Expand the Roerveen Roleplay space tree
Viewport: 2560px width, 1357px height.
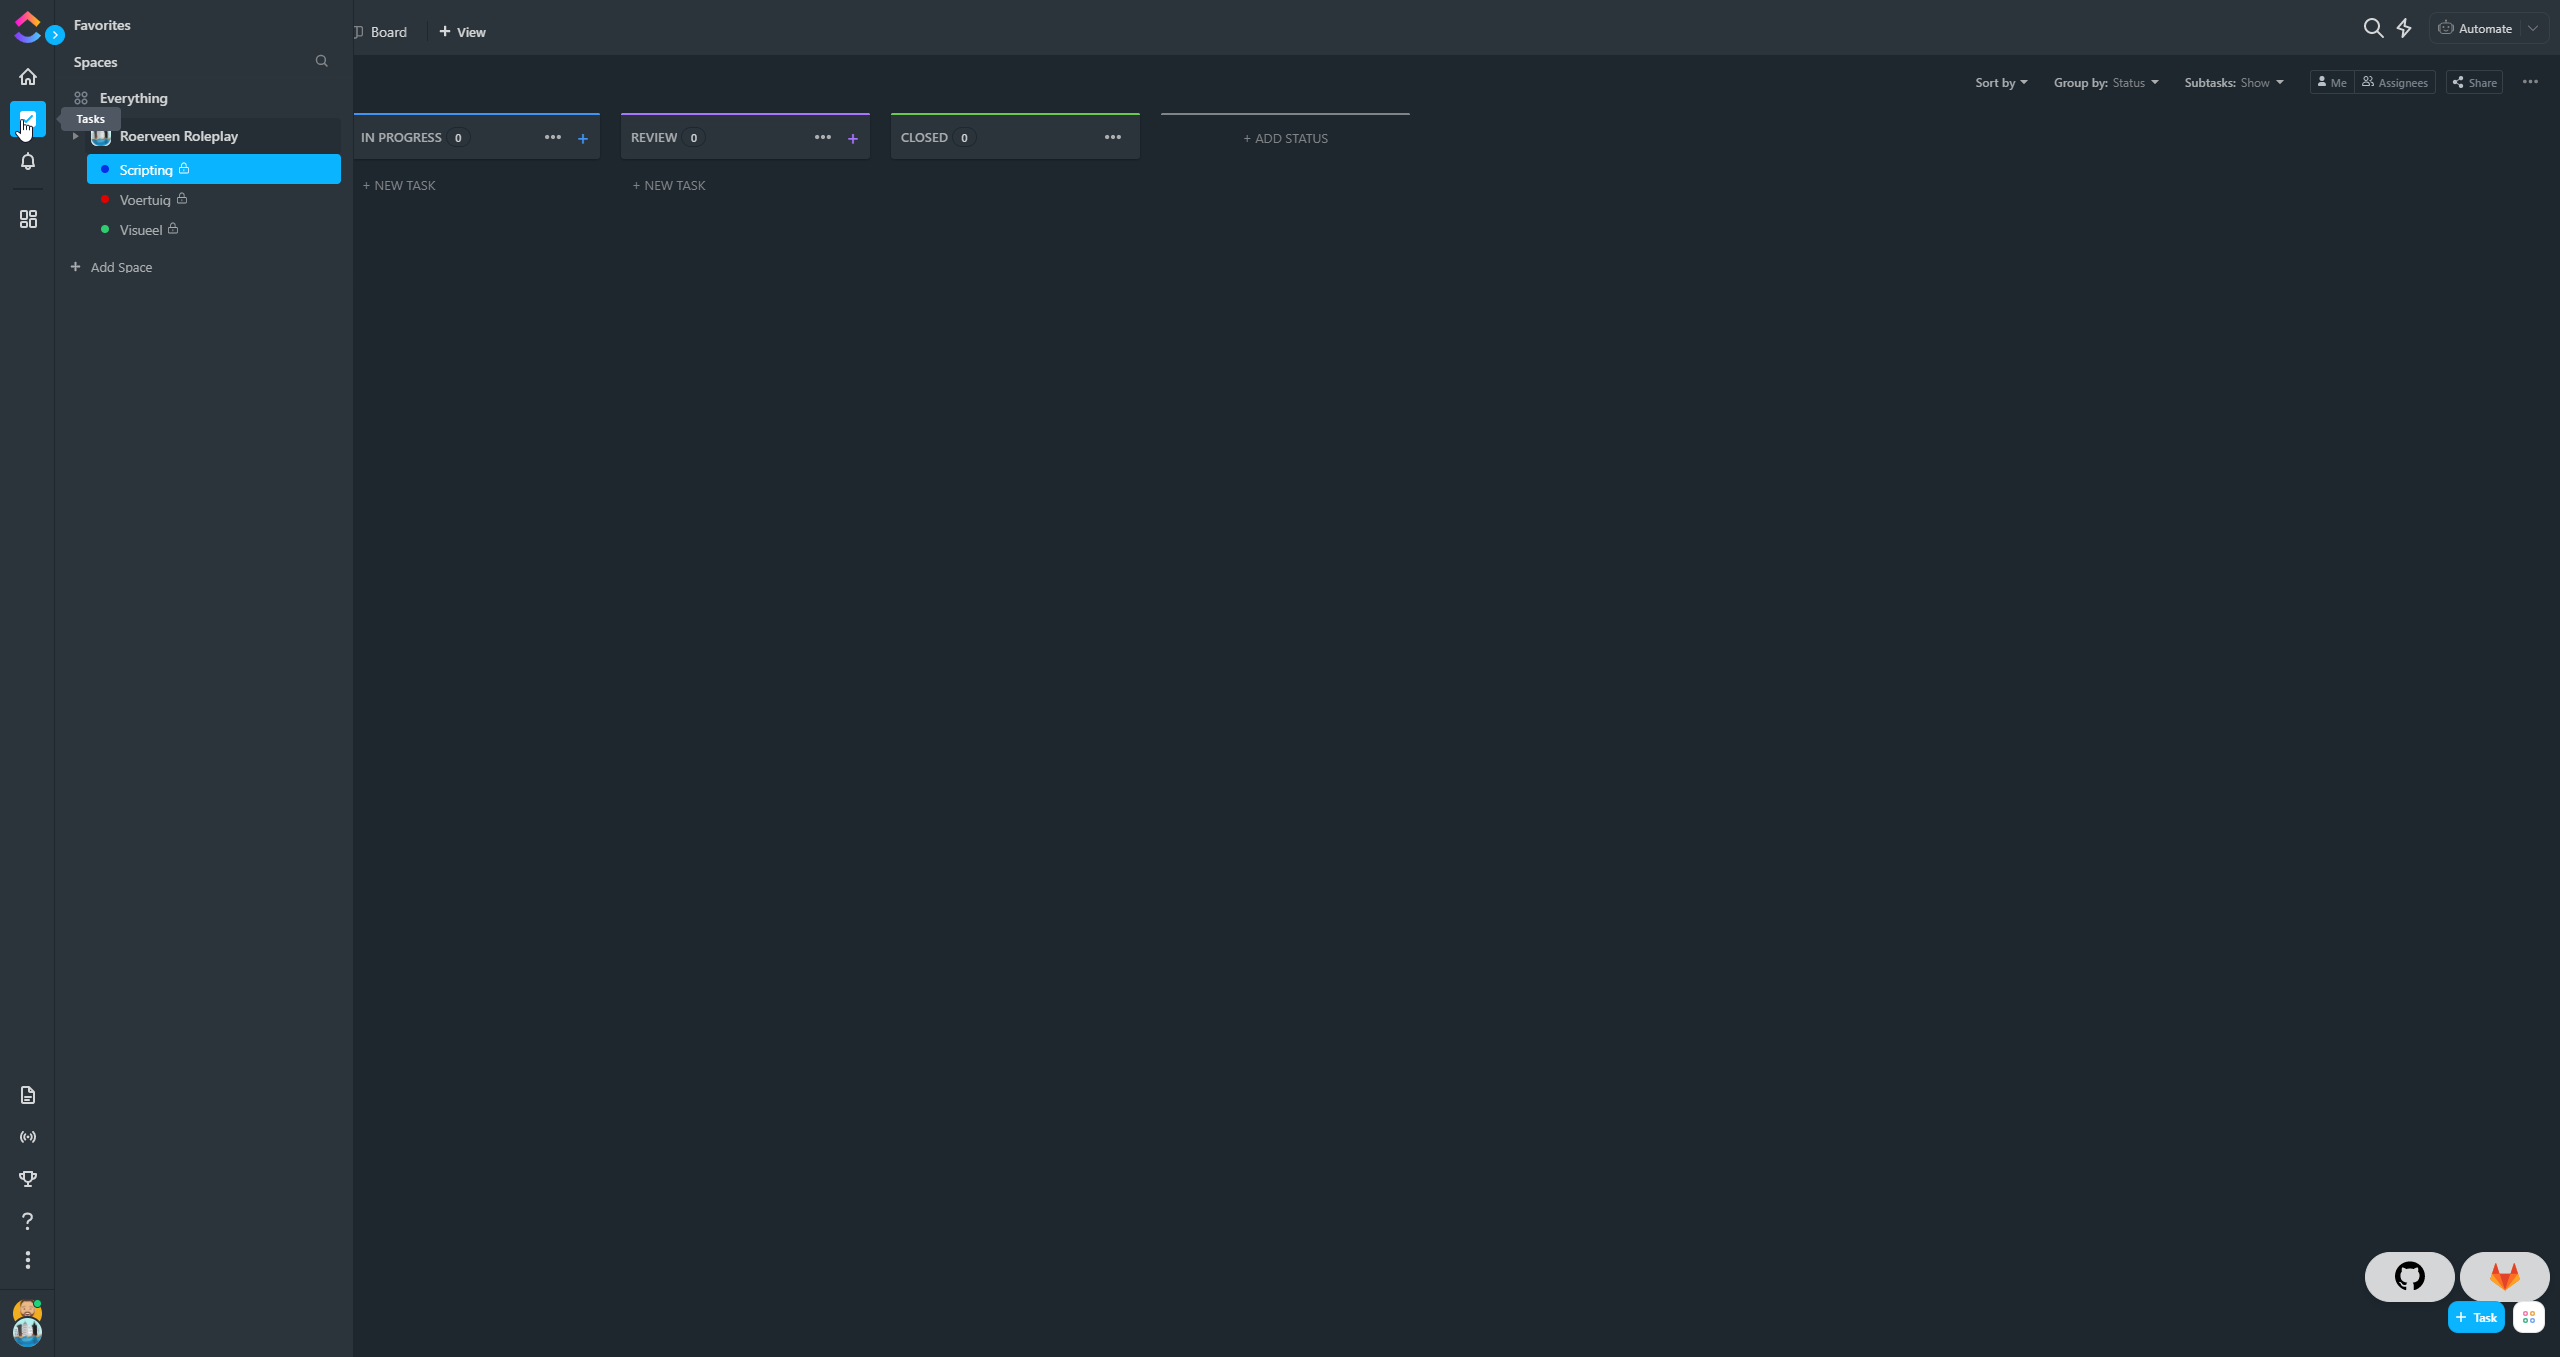[76, 136]
